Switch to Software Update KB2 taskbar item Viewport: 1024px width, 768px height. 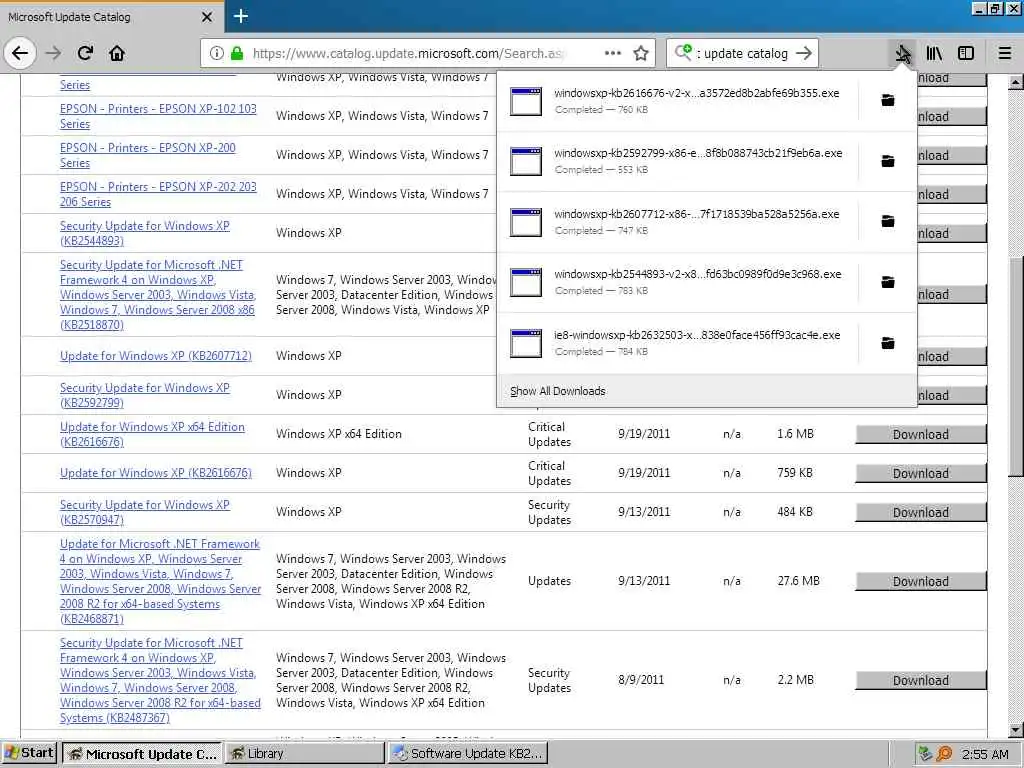pyautogui.click(x=468, y=754)
